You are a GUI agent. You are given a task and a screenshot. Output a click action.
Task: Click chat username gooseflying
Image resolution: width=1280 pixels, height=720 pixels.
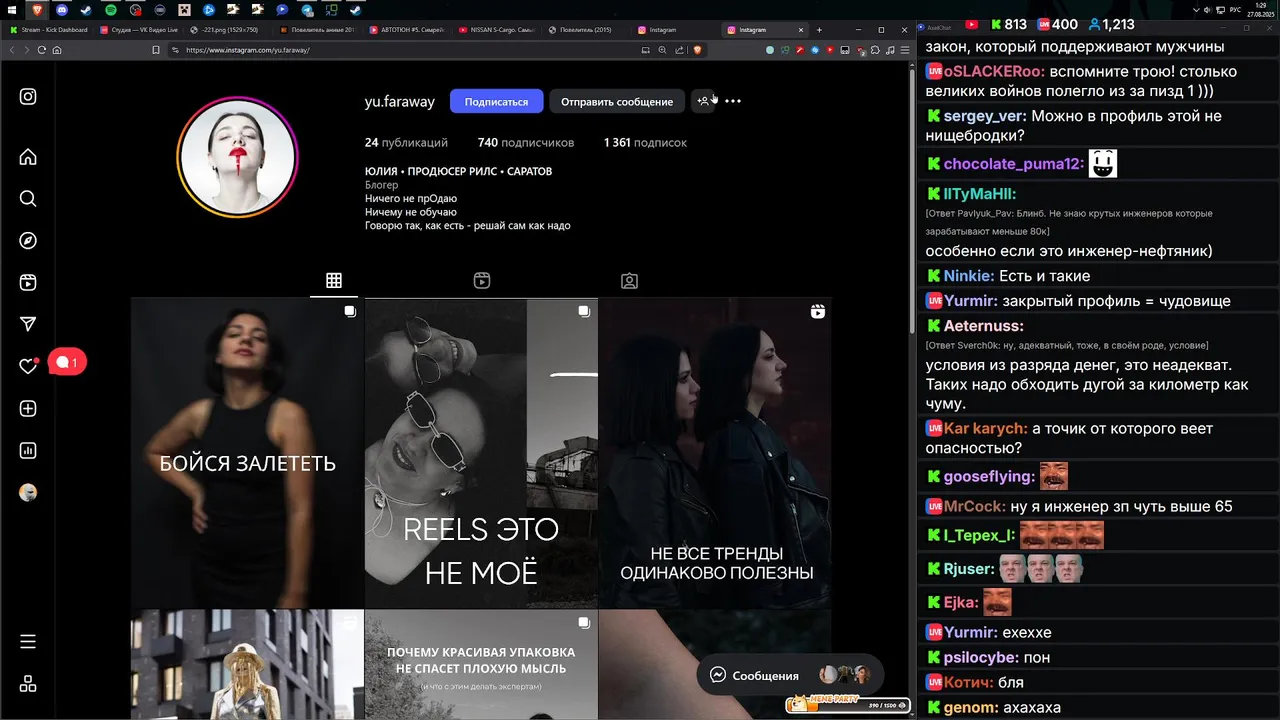[x=988, y=477]
